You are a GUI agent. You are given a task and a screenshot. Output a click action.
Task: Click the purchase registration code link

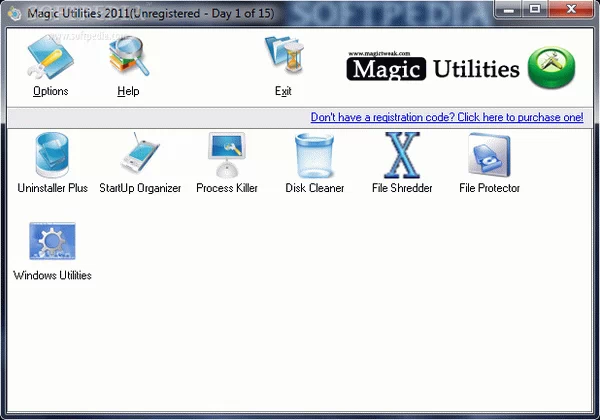[x=447, y=117]
